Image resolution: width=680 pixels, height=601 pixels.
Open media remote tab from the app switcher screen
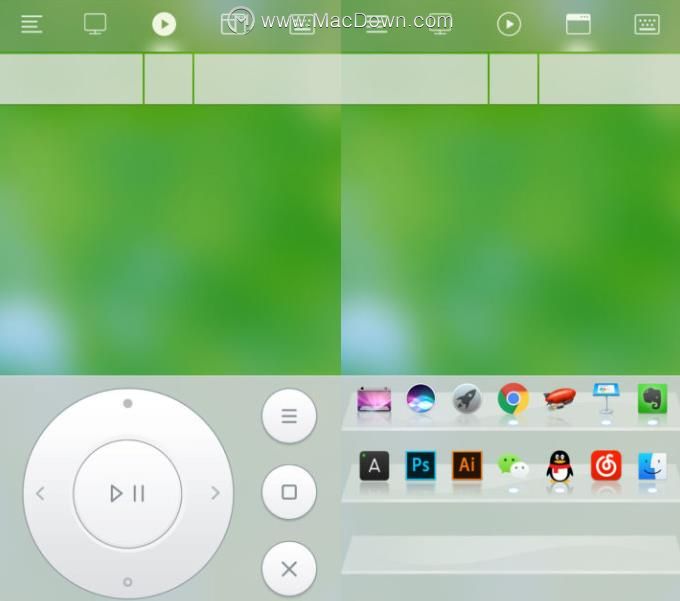pyautogui.click(x=509, y=24)
